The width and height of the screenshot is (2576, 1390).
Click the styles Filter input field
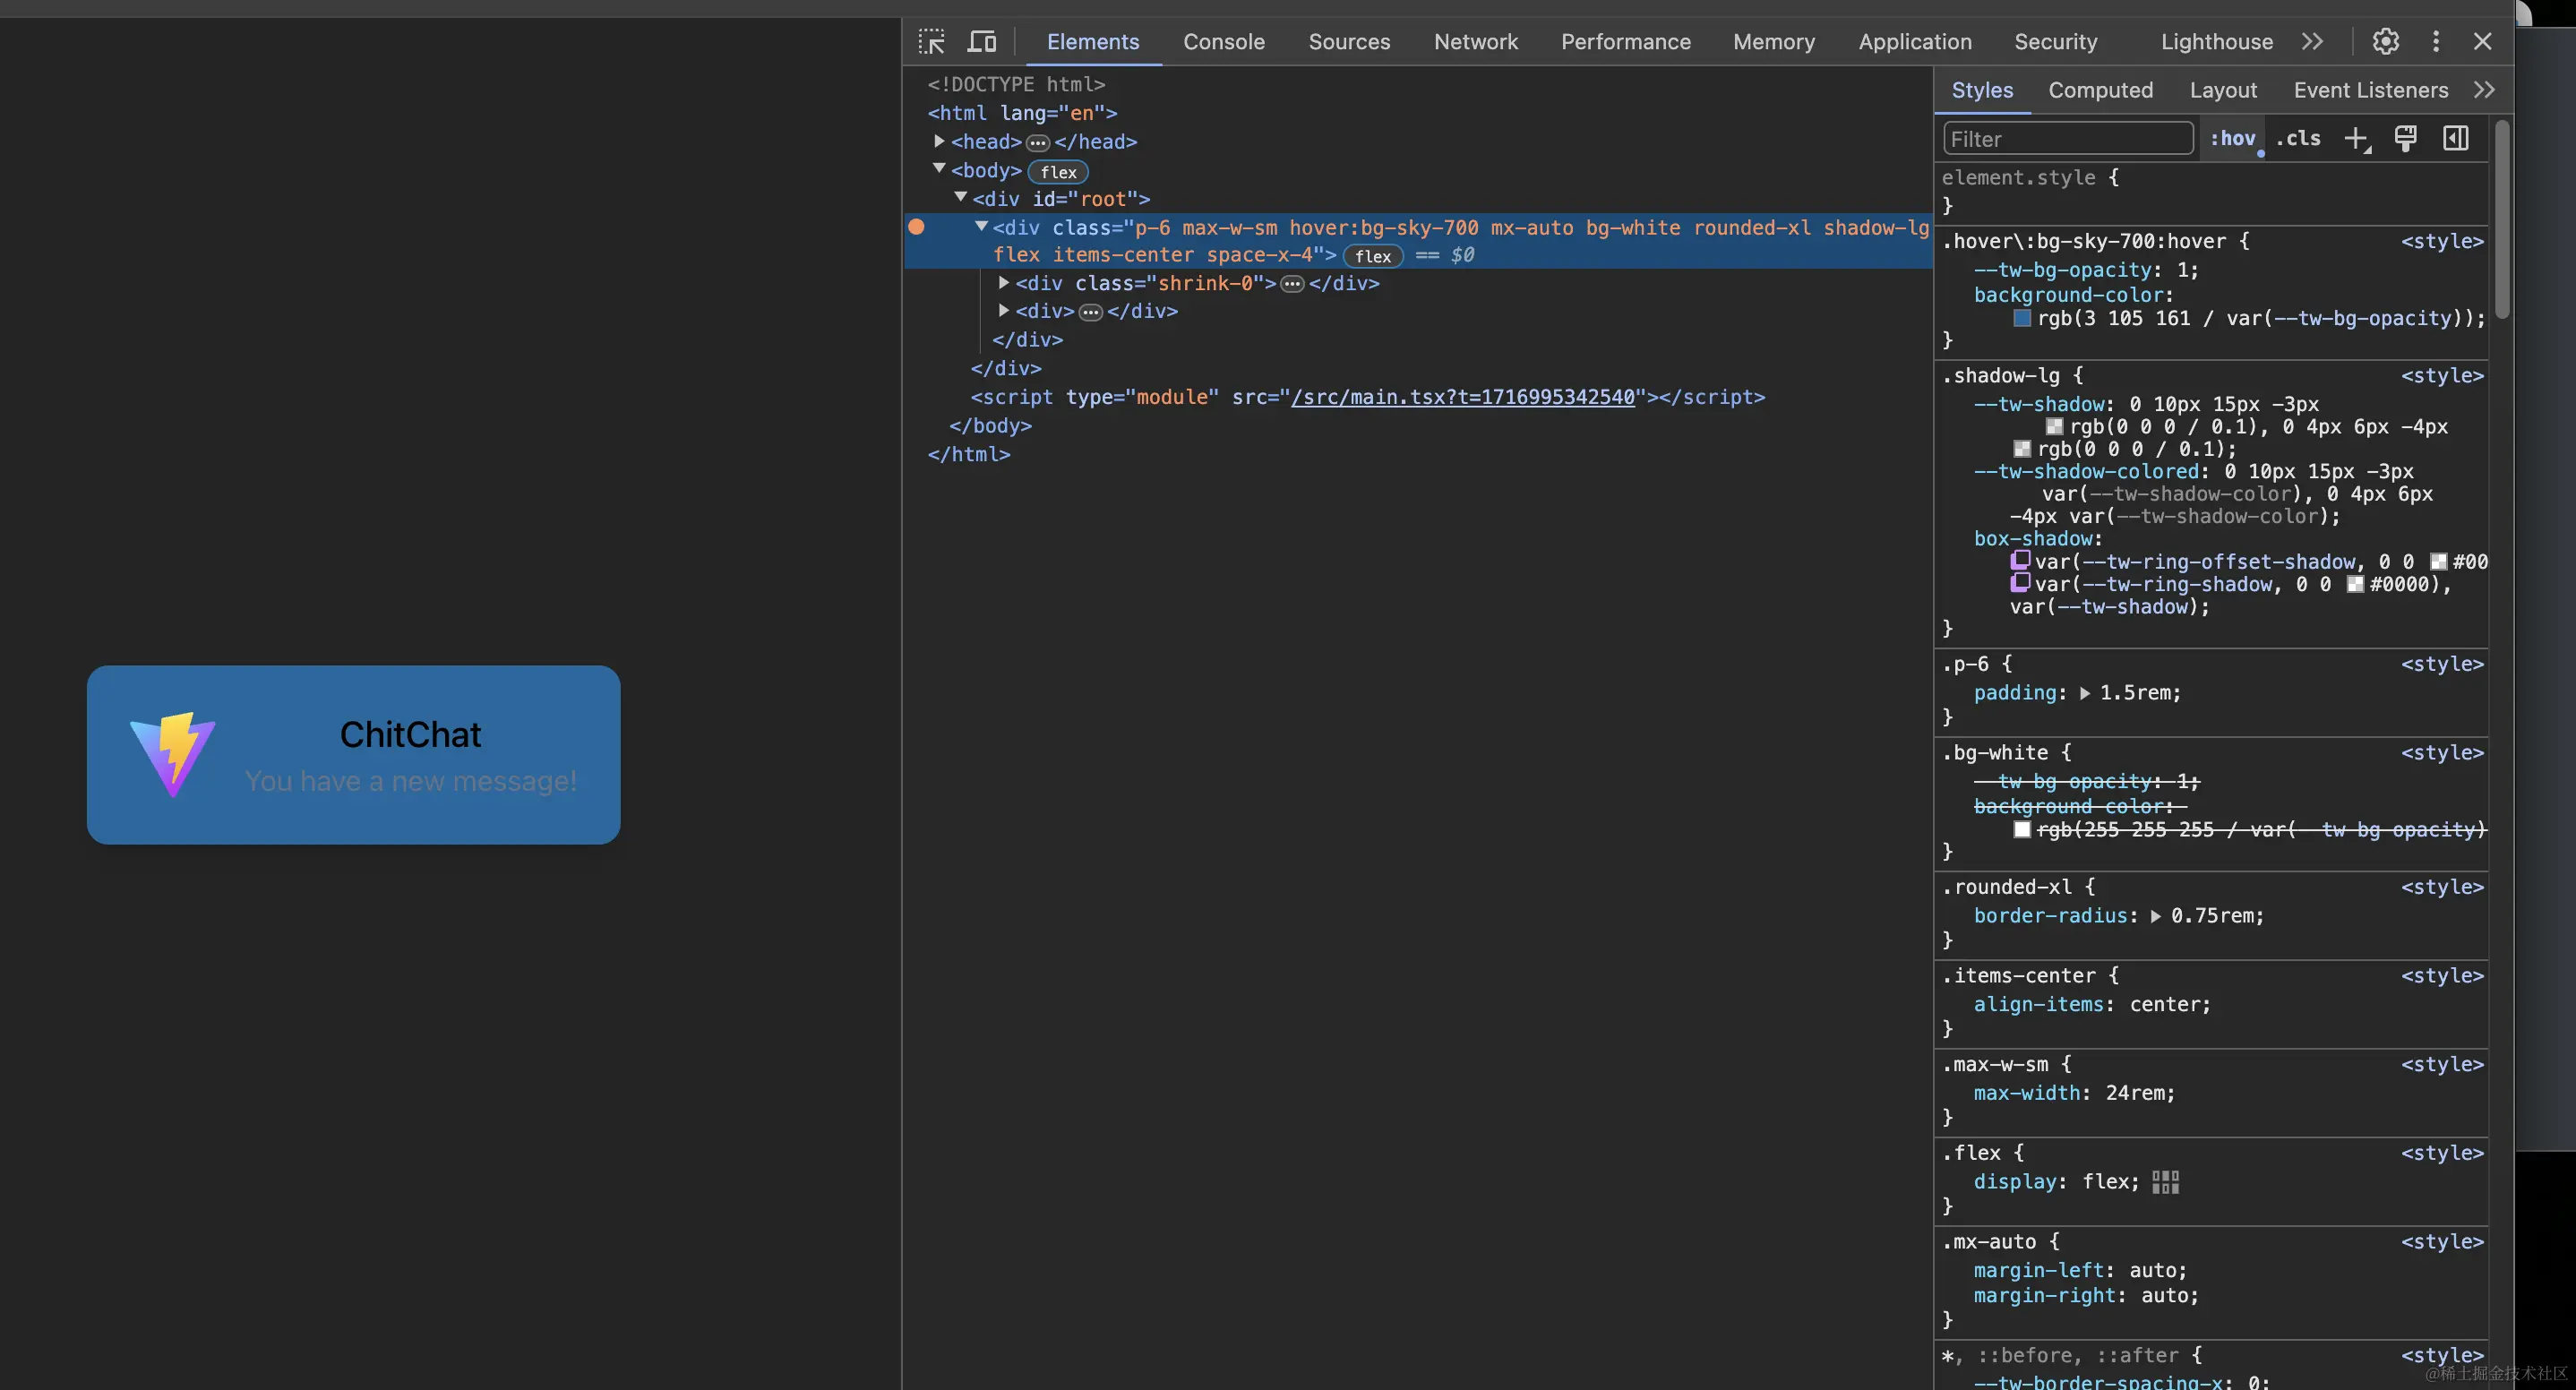point(2067,139)
